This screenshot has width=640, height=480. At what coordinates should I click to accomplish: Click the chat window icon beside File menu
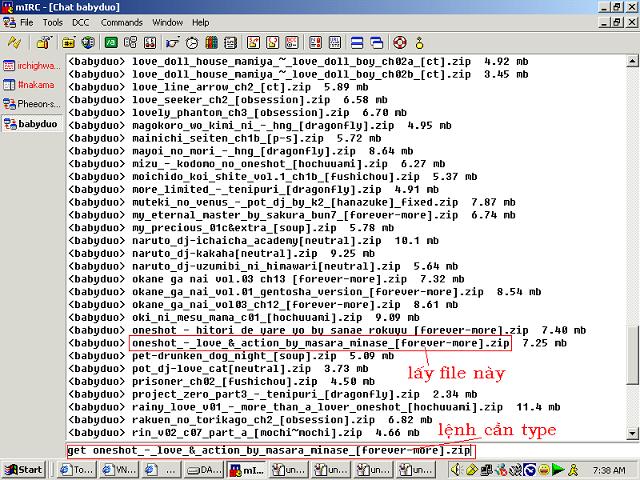(9, 22)
